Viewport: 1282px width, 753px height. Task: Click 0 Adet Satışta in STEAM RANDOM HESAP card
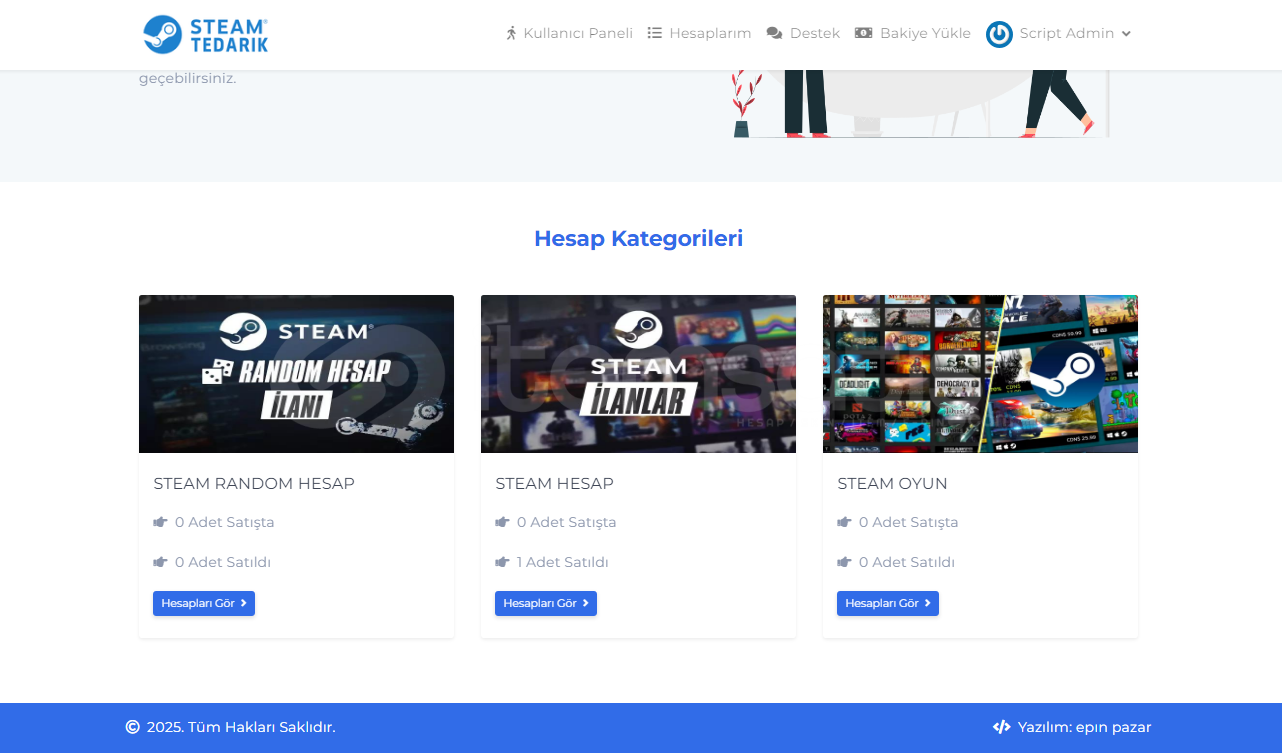pos(225,522)
